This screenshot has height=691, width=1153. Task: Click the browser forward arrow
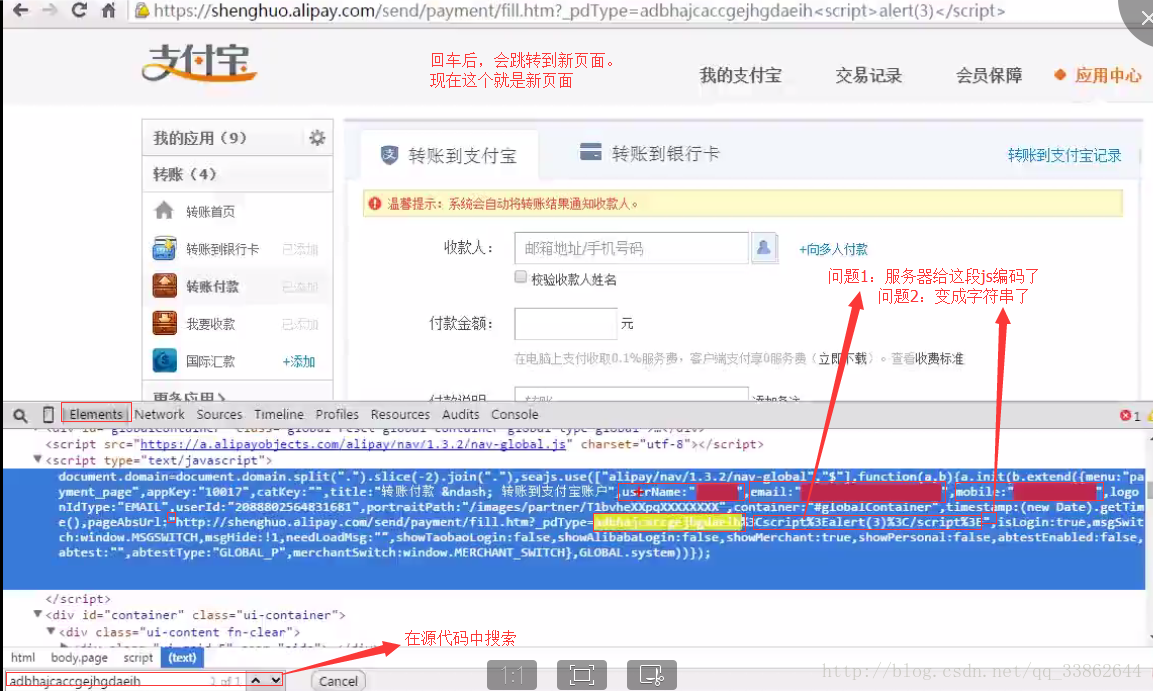click(x=49, y=10)
